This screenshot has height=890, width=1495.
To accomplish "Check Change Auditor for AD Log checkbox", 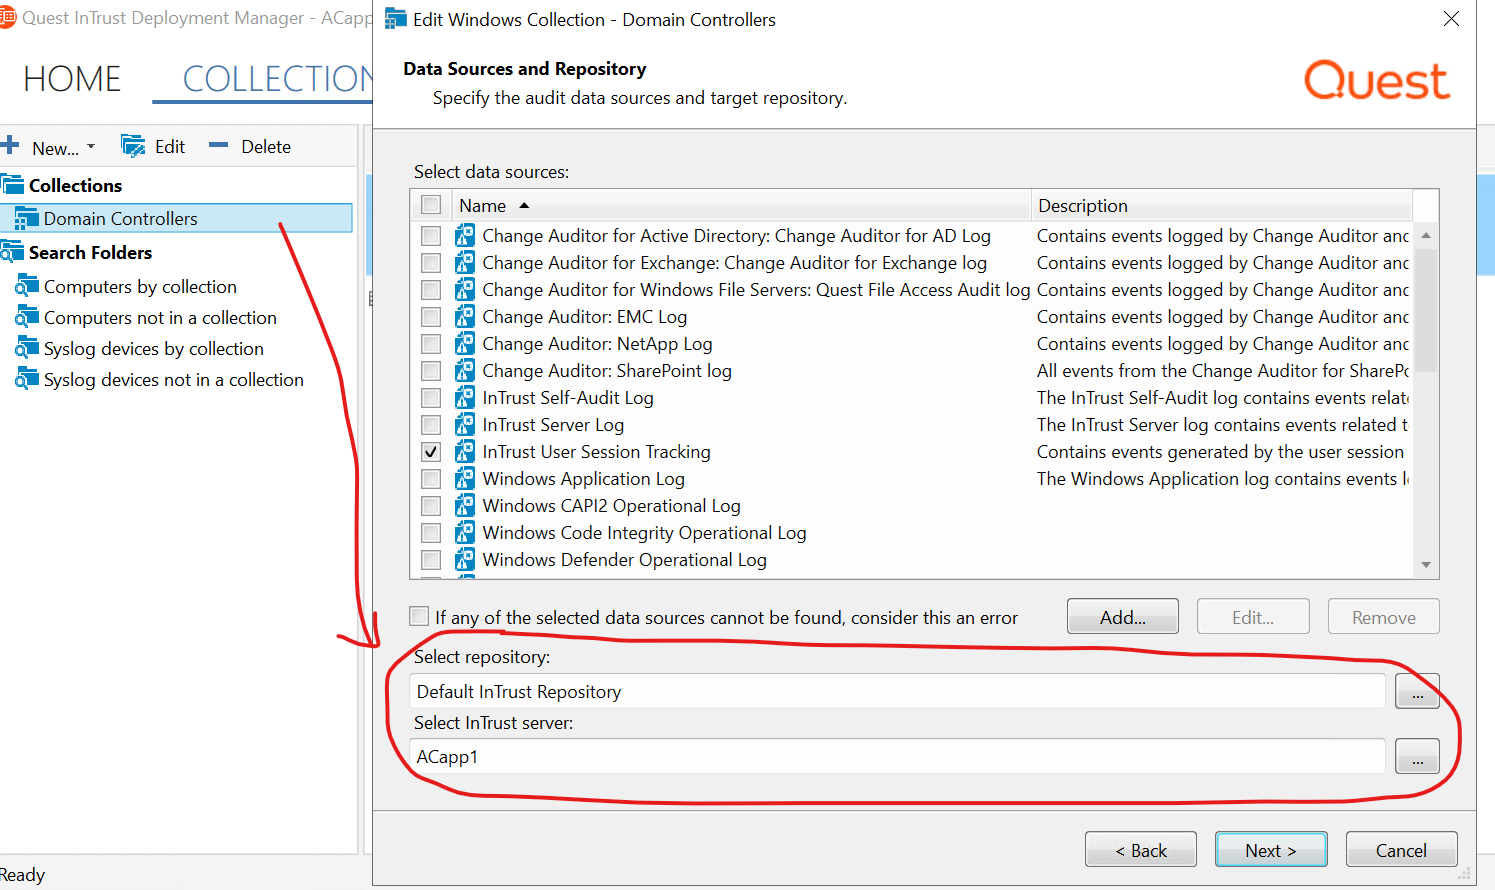I will 431,235.
